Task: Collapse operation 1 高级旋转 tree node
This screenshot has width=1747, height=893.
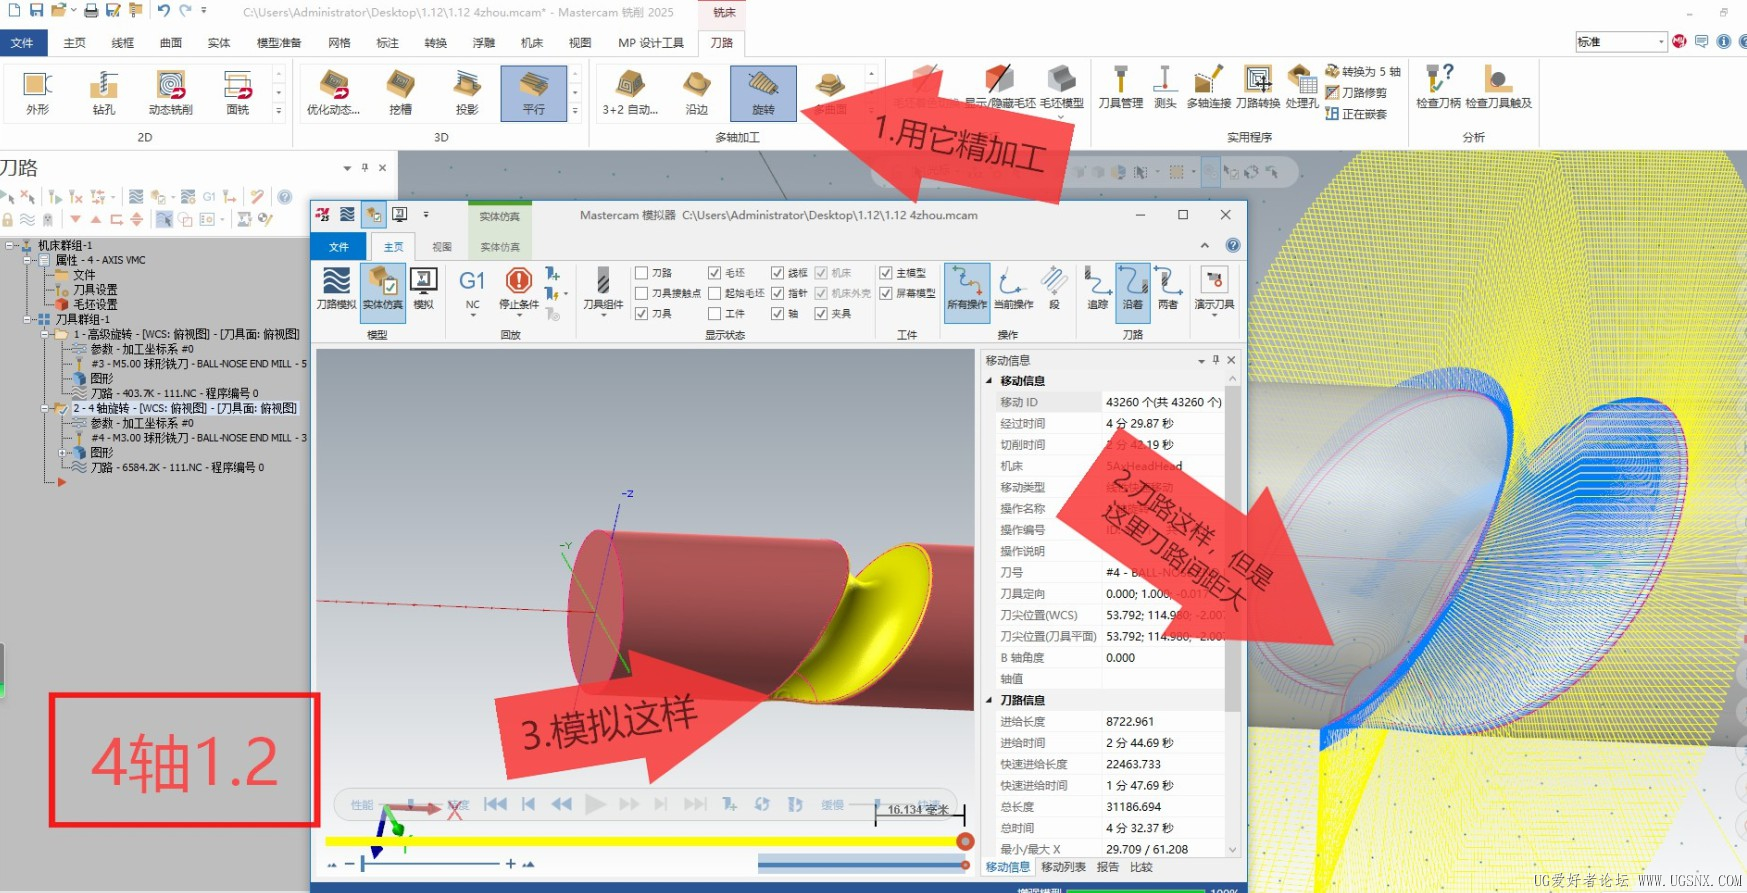Action: click(45, 334)
